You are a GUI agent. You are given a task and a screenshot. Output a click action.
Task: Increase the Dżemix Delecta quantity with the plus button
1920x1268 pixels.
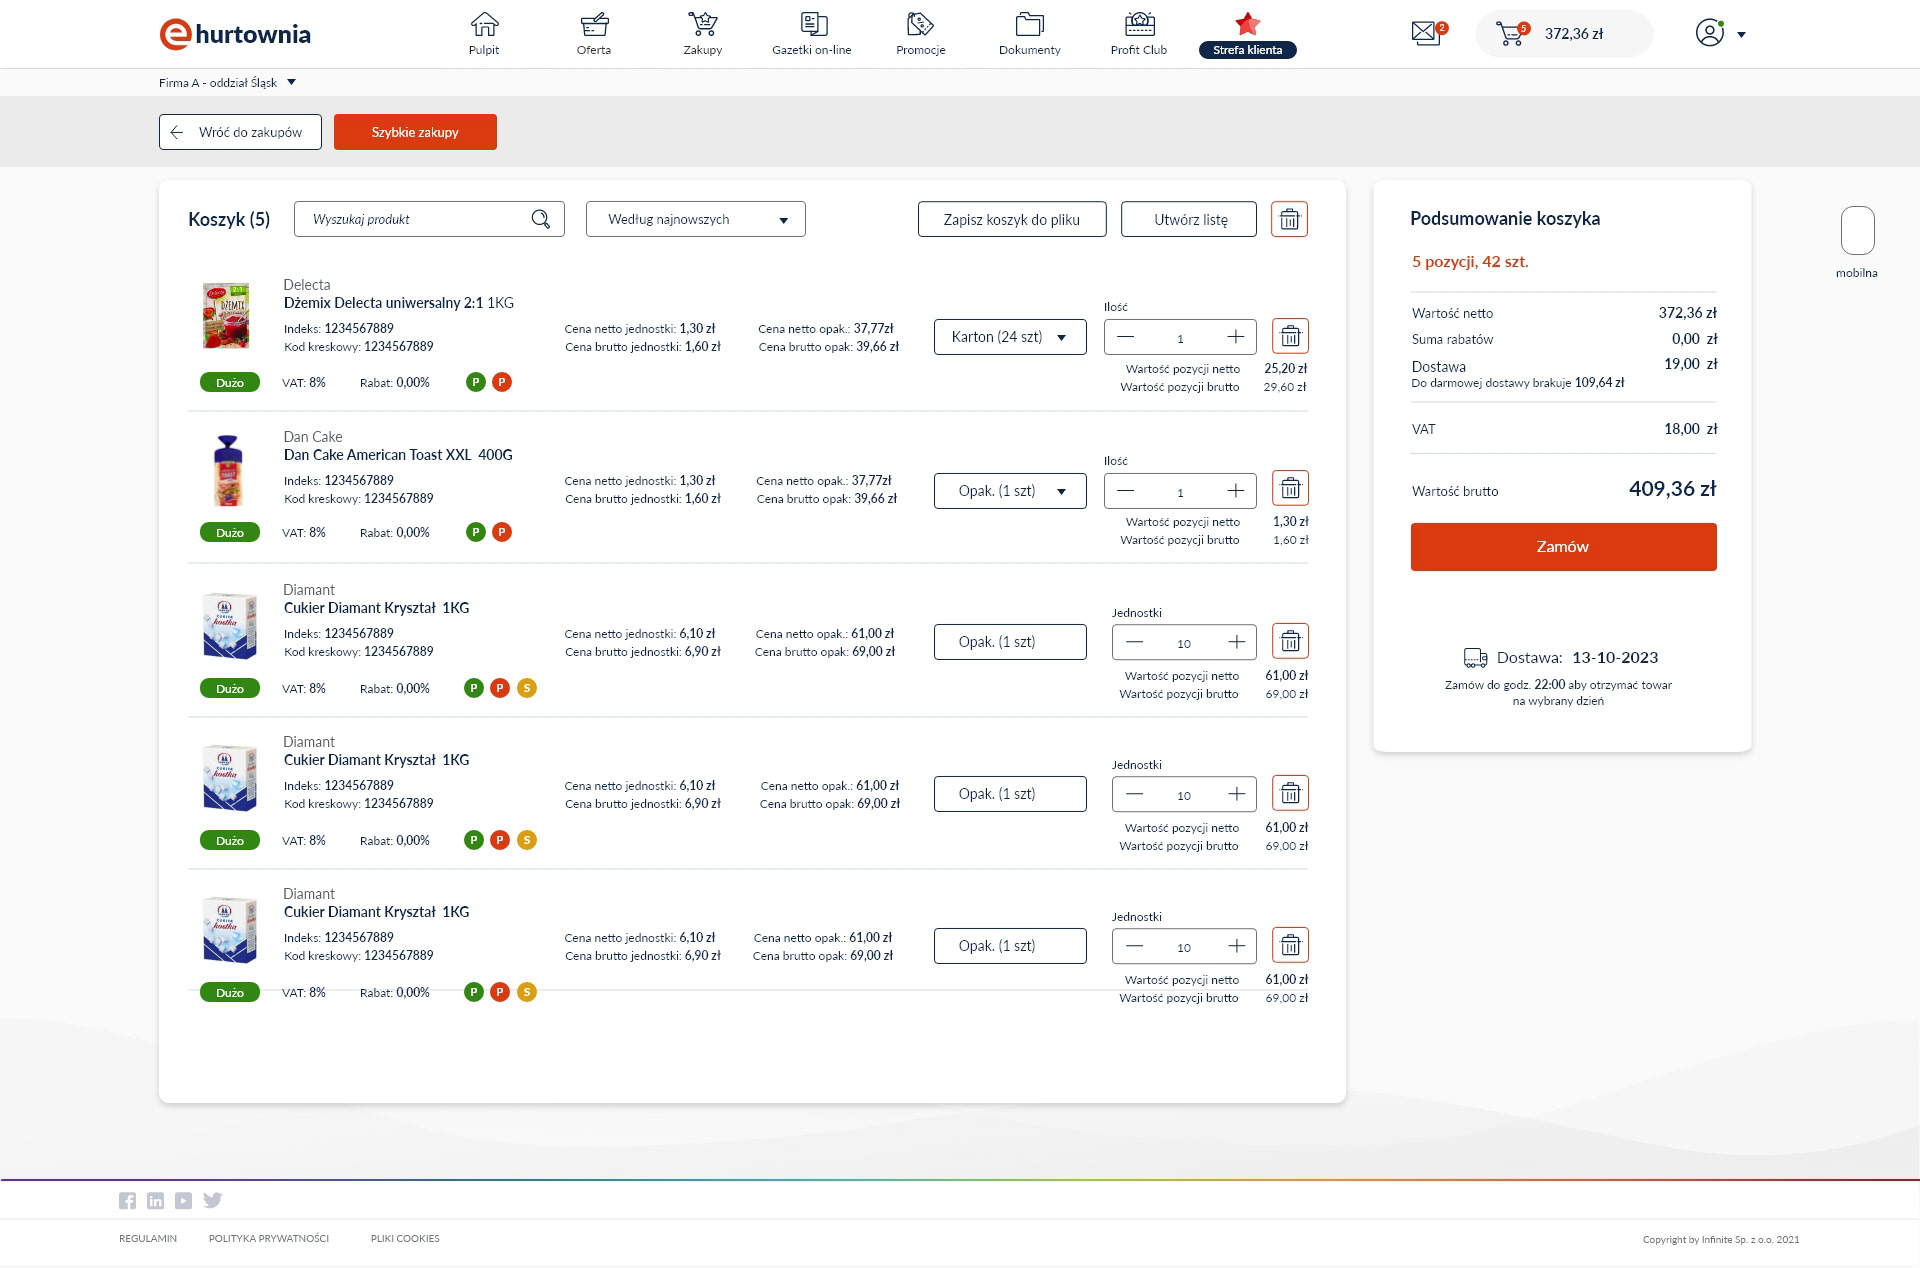[1235, 337]
